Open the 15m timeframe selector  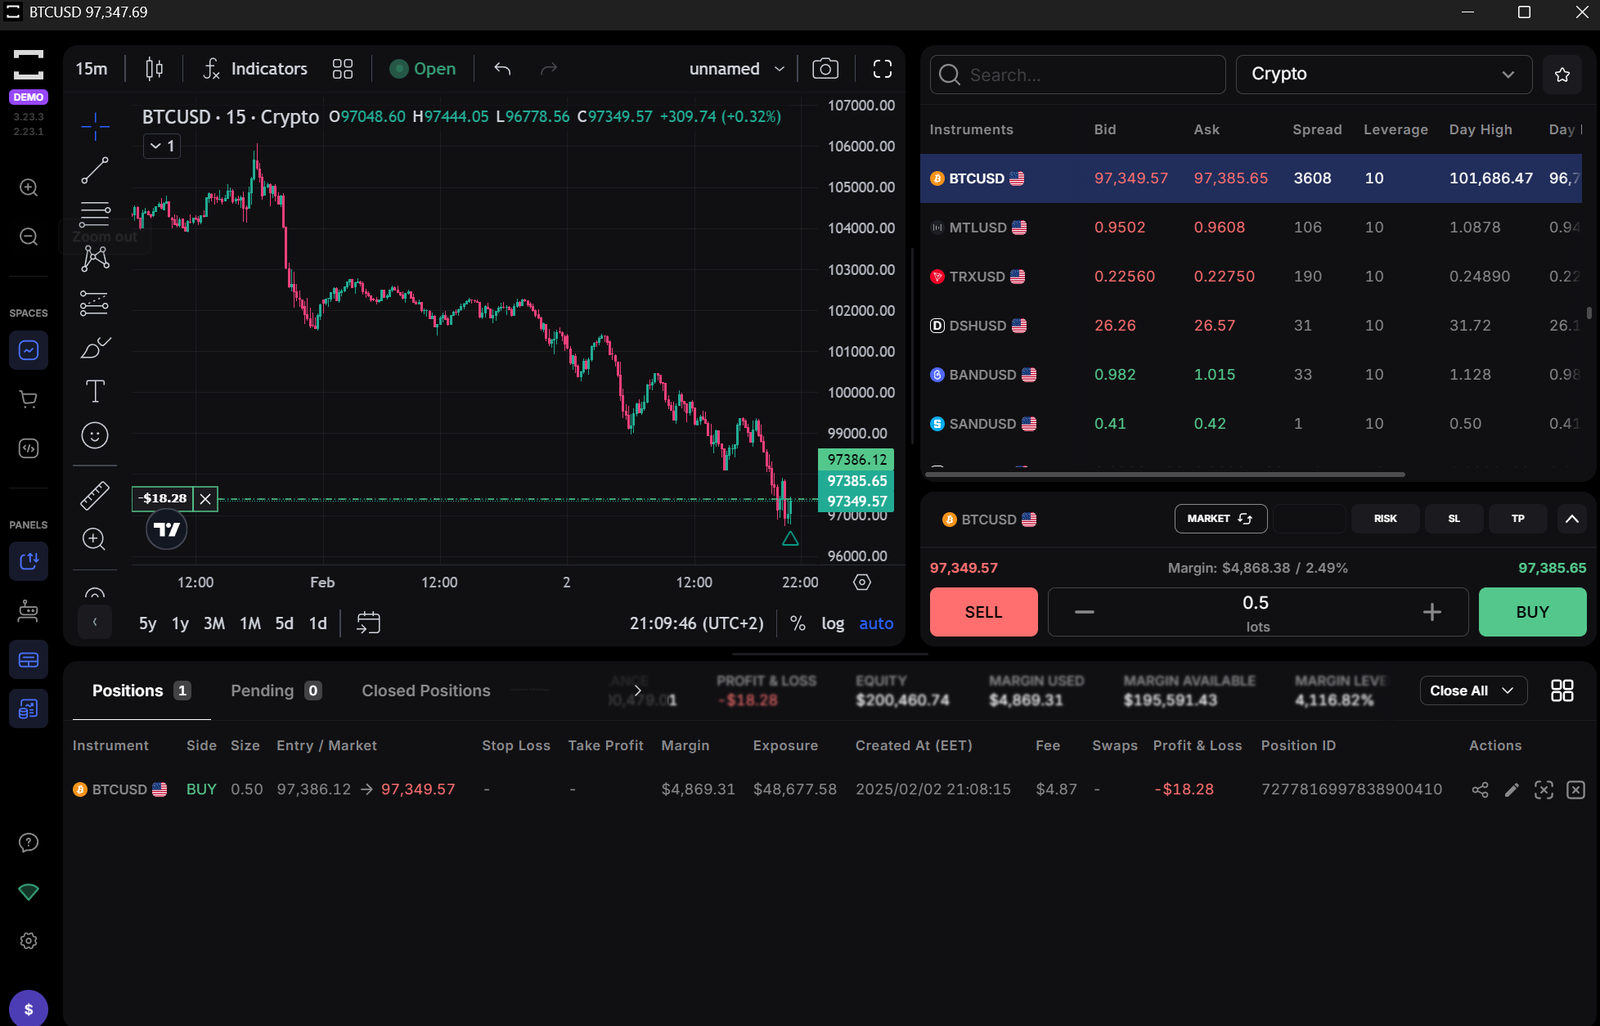[x=92, y=69]
